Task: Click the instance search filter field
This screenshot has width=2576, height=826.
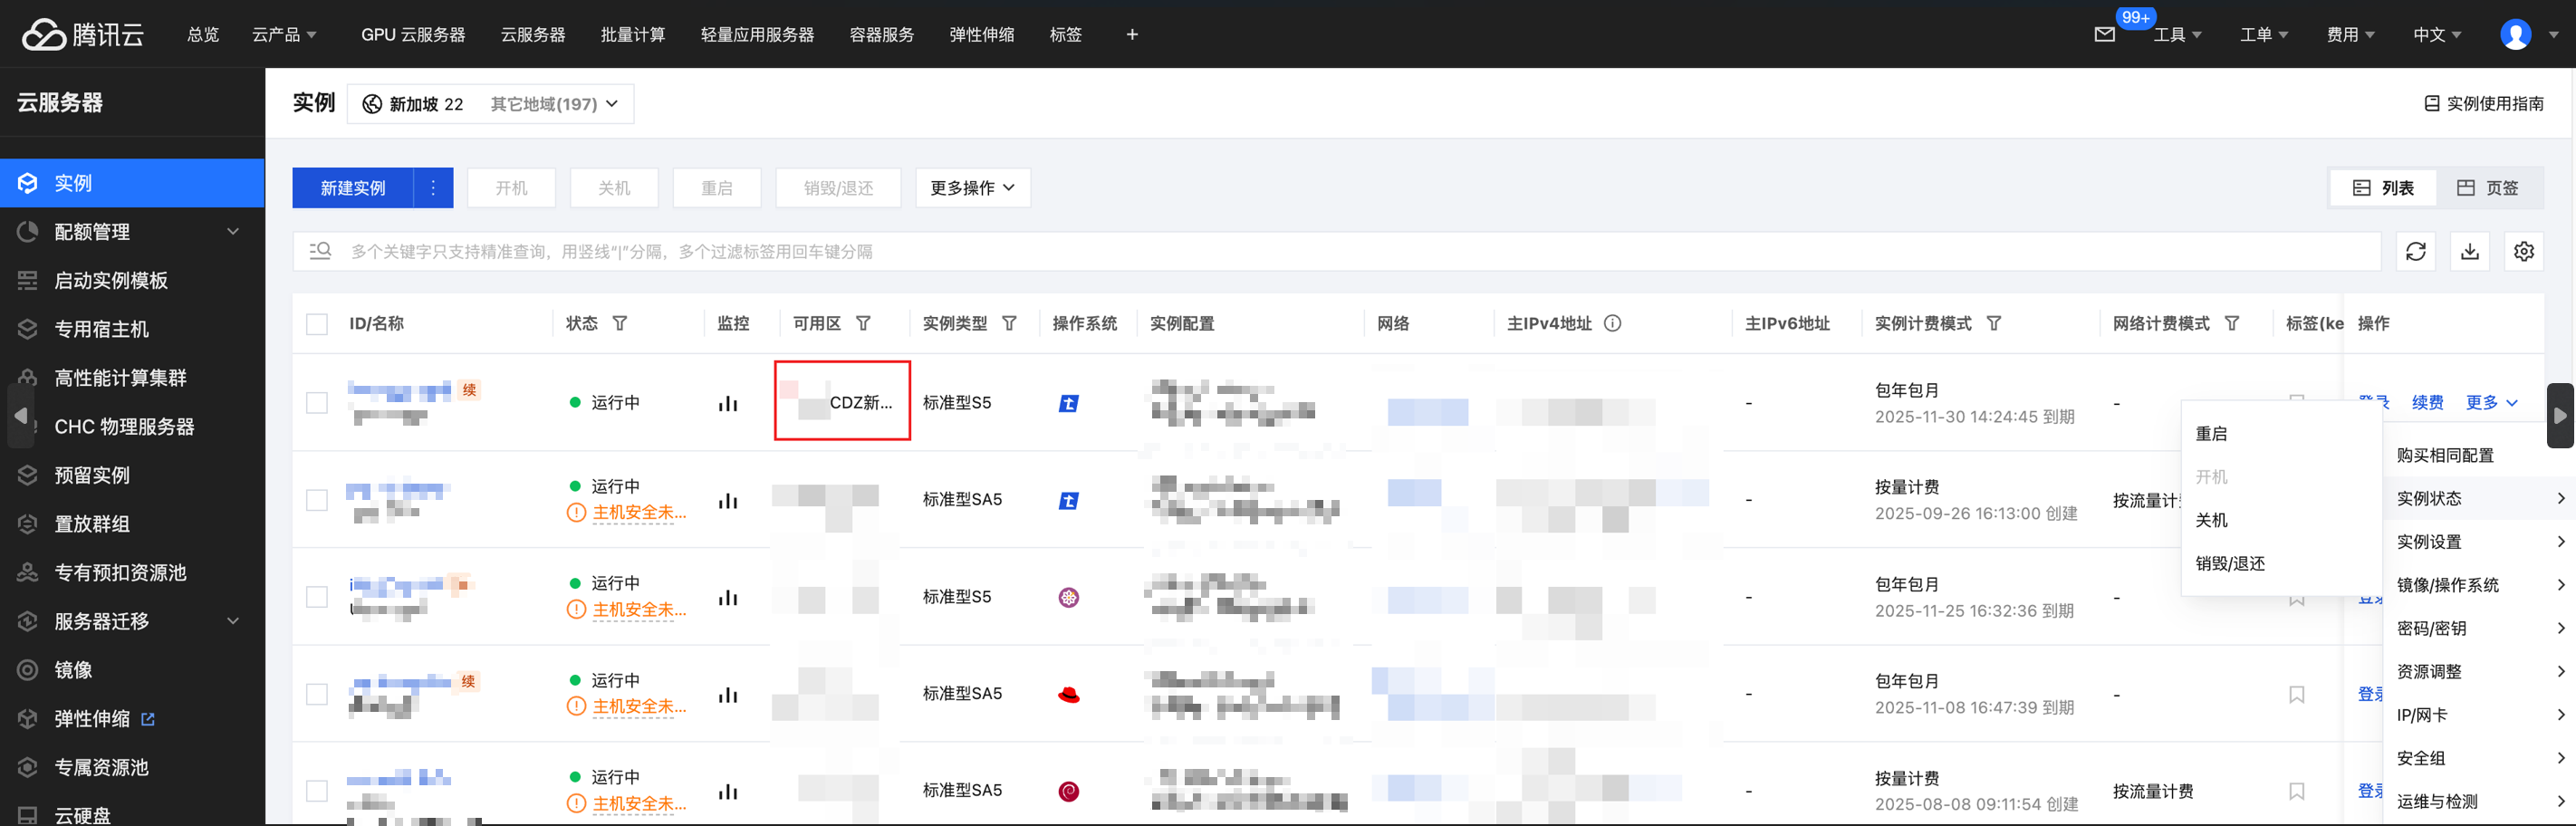Action: tap(1336, 251)
